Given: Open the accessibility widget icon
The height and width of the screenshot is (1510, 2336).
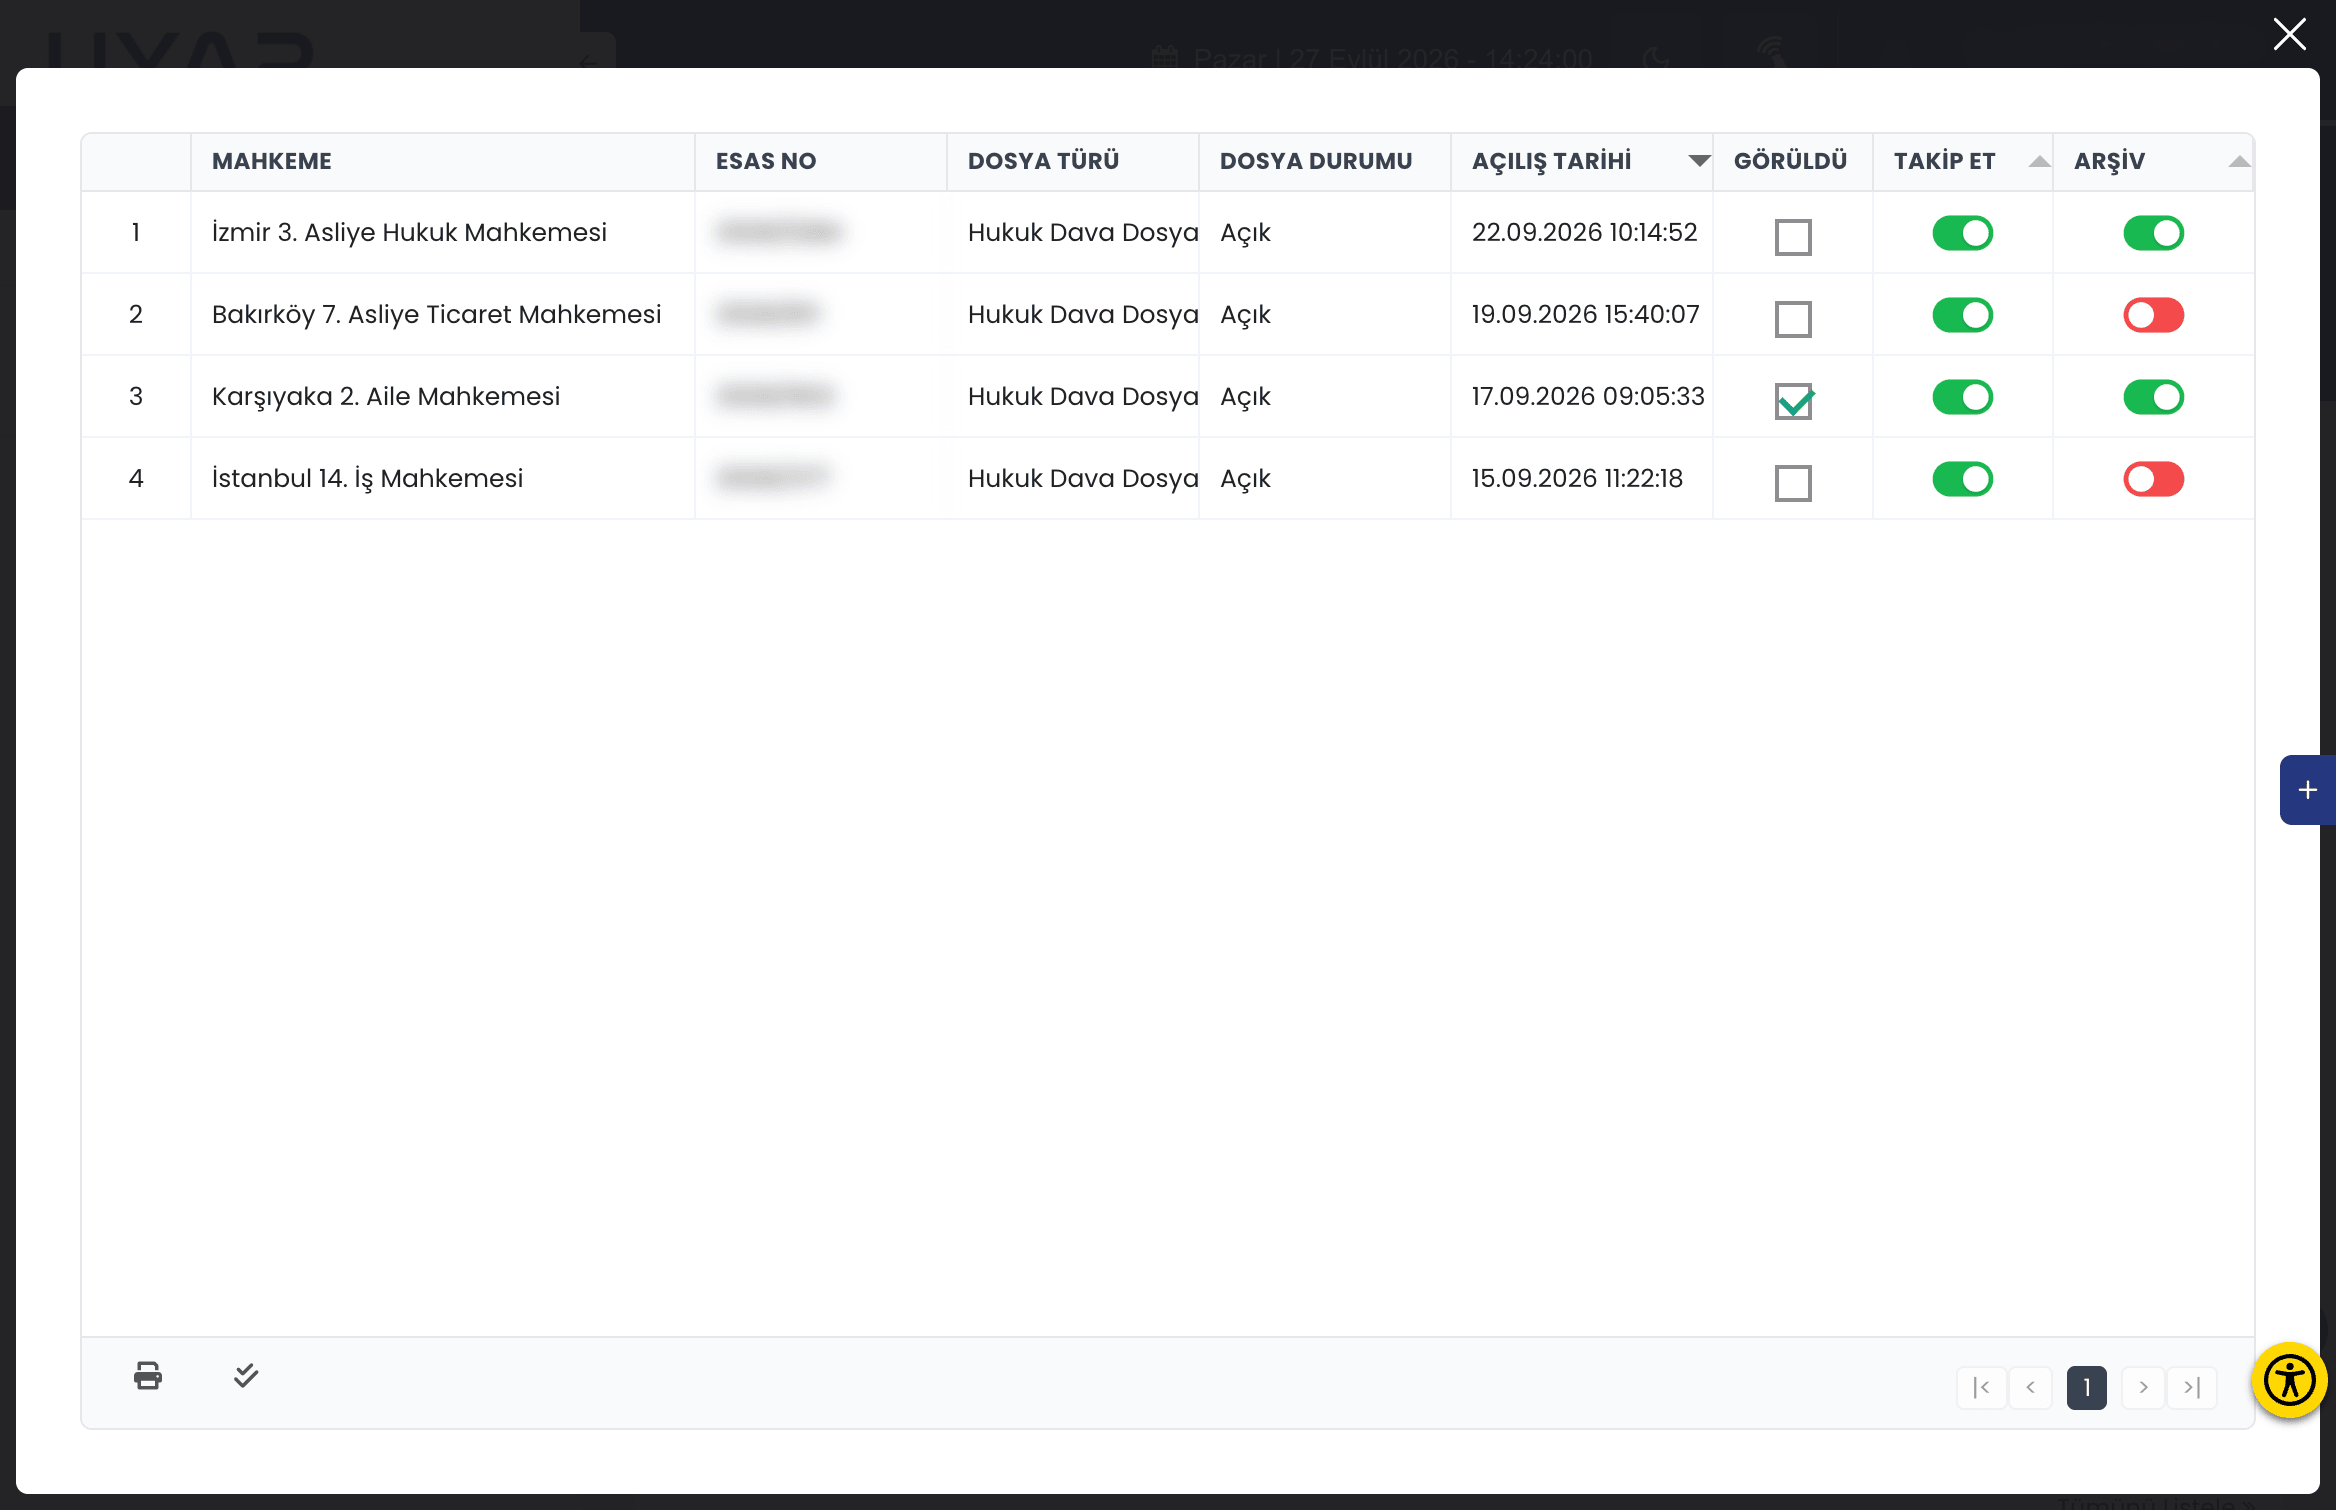Looking at the screenshot, I should click(x=2289, y=1381).
